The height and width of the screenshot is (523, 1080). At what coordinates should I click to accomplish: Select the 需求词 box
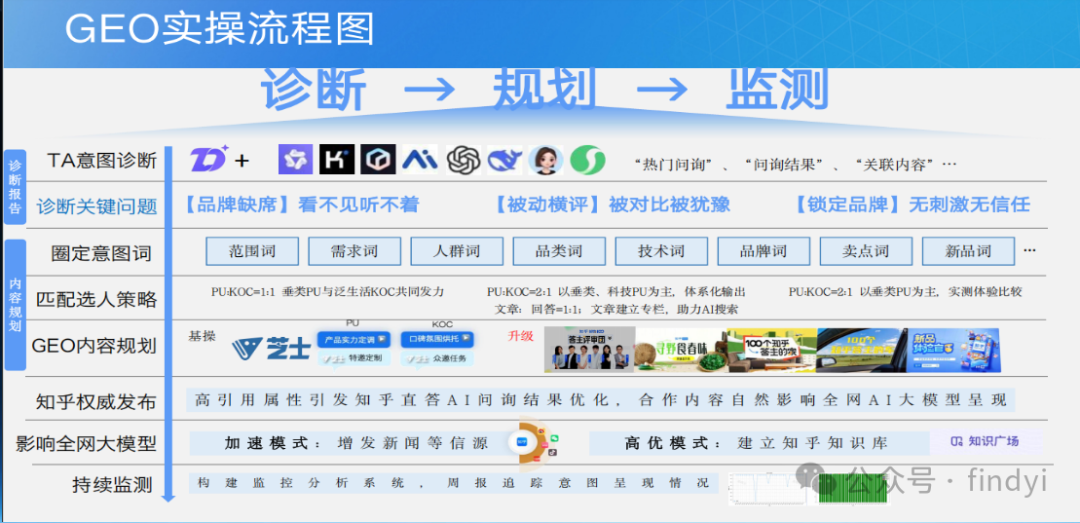[354, 252]
